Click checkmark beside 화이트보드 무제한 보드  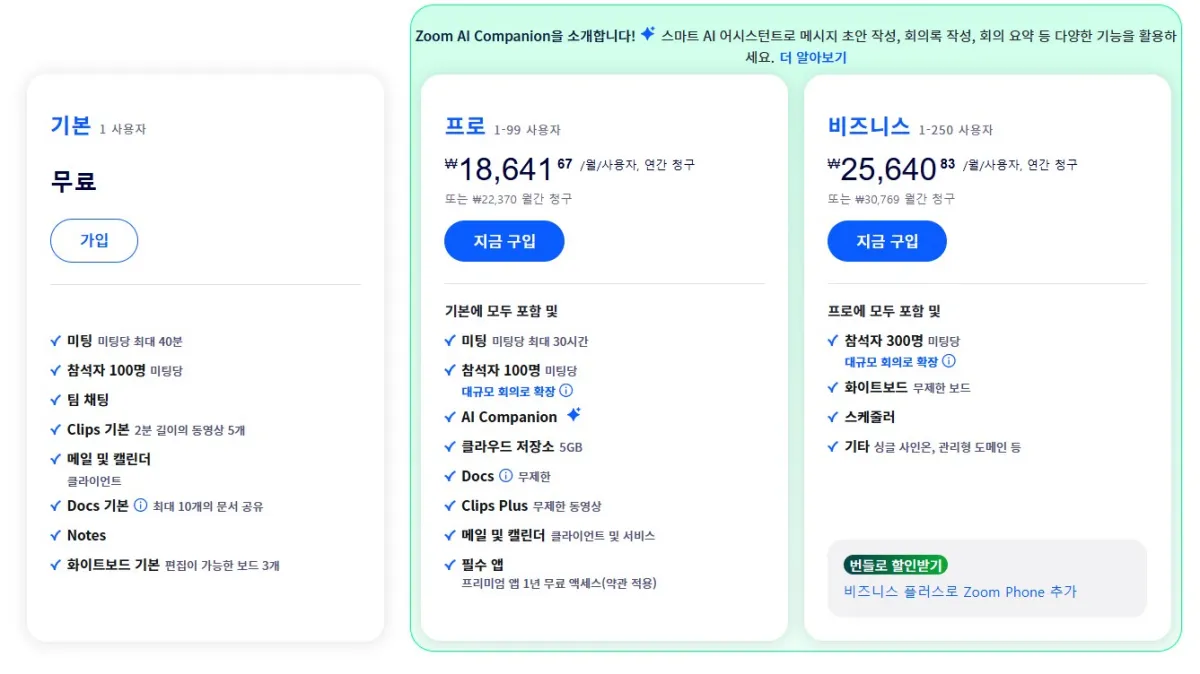pos(832,387)
